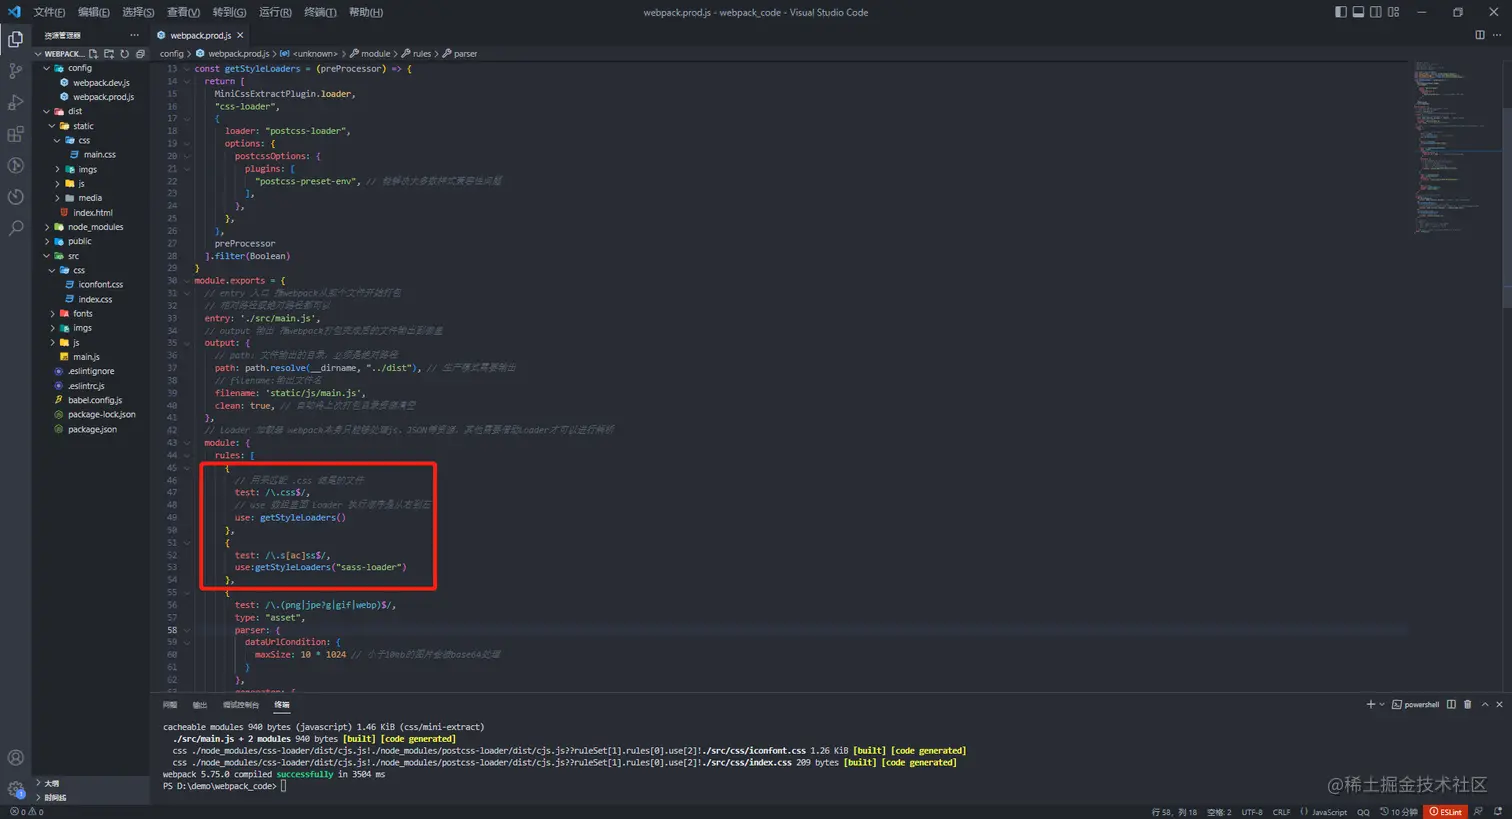This screenshot has height=819, width=1512.
Task: Select the powershell terminal entry
Action: pos(1416,705)
